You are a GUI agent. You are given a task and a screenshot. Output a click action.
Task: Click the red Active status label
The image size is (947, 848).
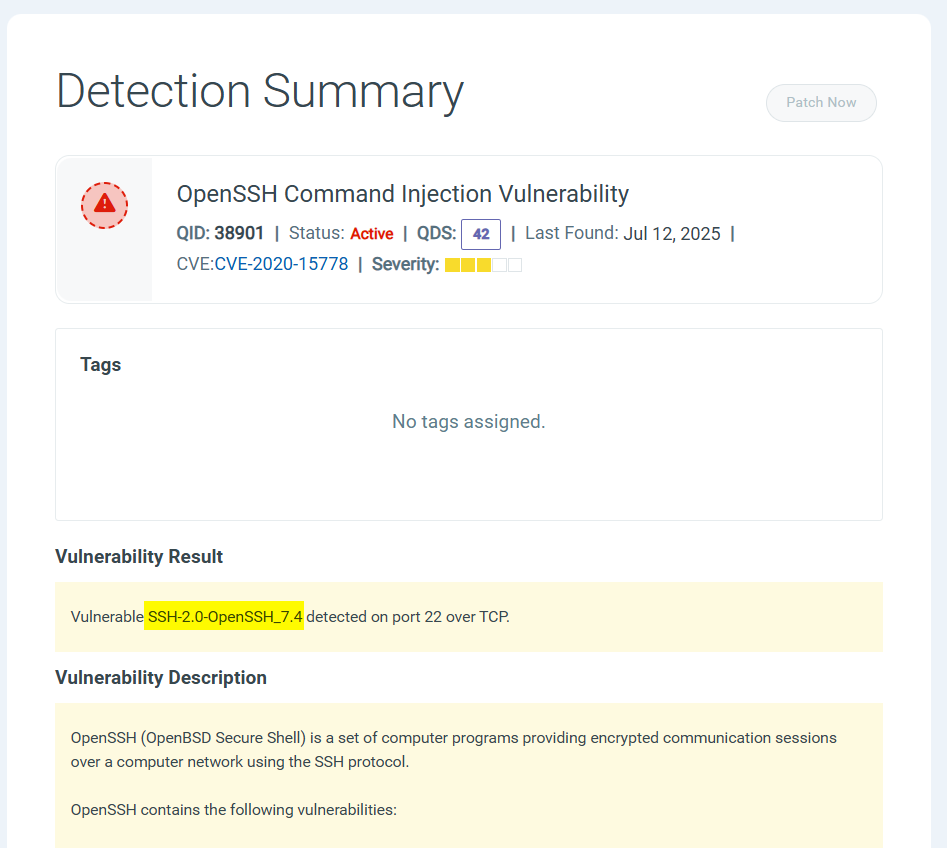point(371,234)
